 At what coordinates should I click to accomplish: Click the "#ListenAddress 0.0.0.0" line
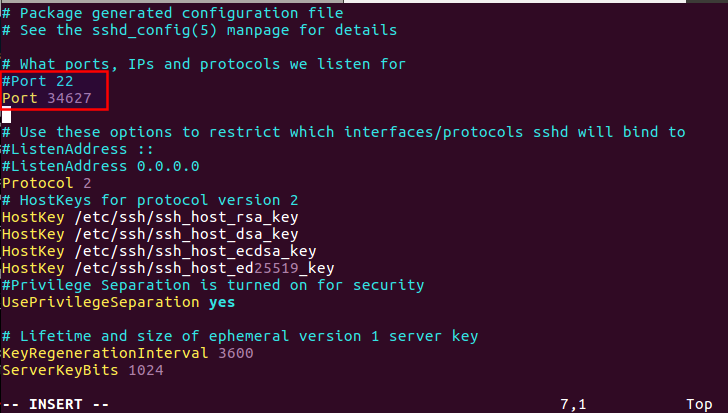point(100,166)
